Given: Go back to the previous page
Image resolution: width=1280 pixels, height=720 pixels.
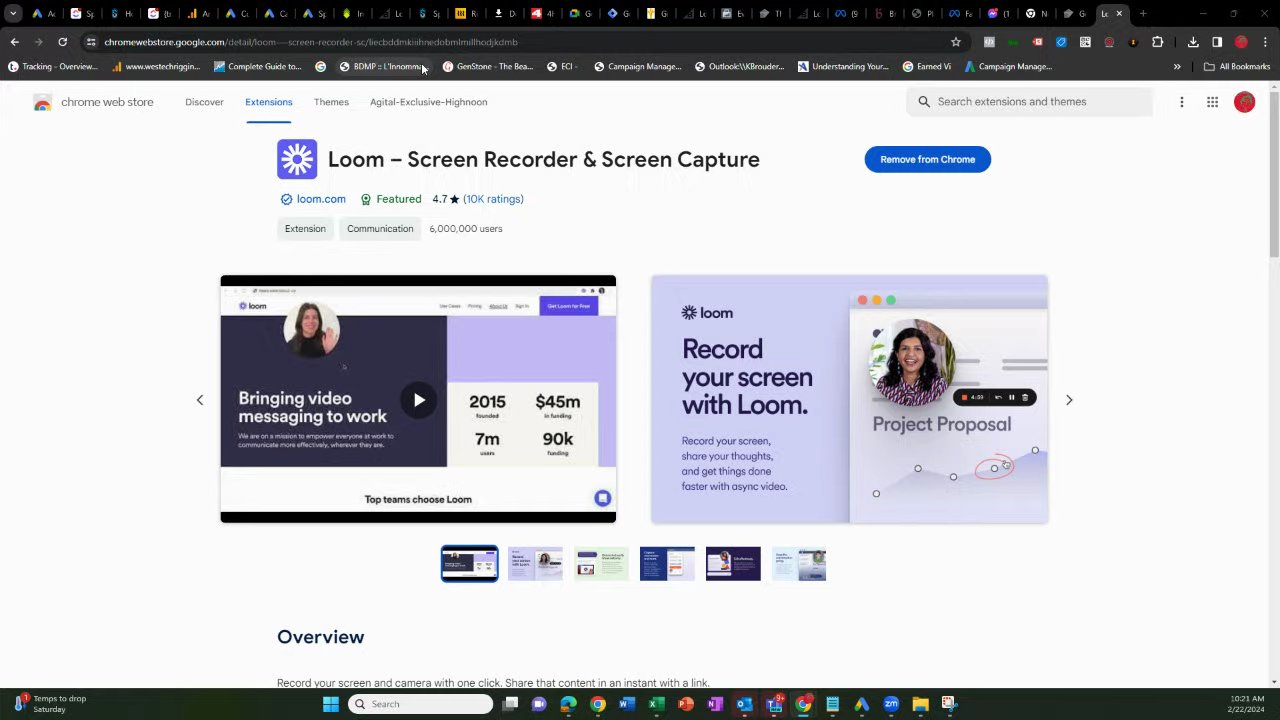Looking at the screenshot, I should coord(14,42).
